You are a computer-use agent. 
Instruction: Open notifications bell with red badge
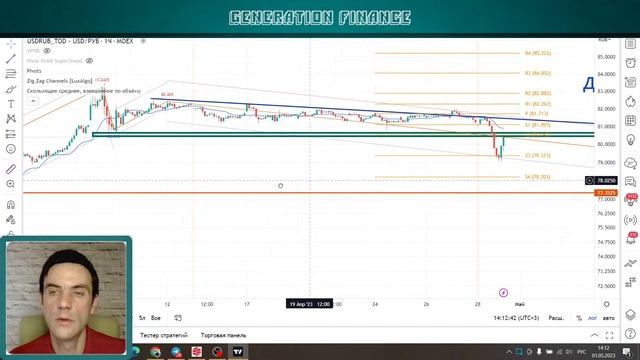(x=631, y=238)
